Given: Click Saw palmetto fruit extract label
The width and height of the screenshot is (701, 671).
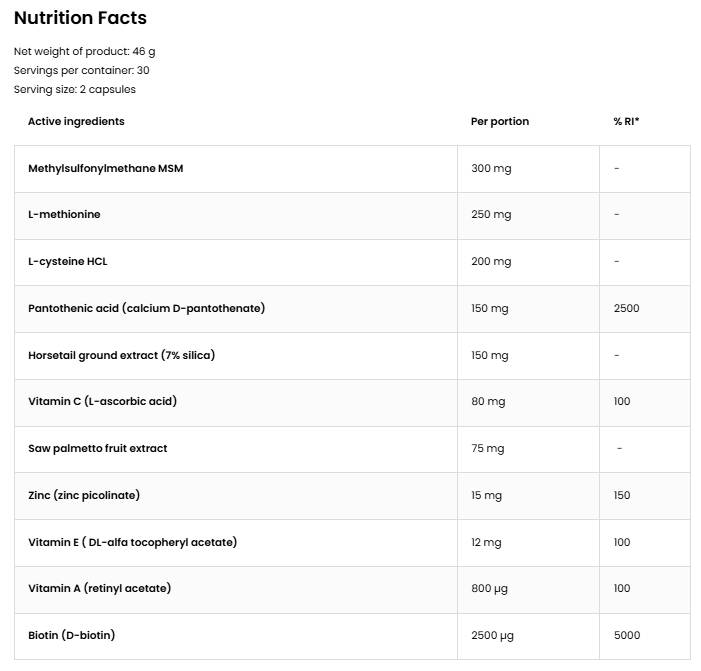Looking at the screenshot, I should (x=97, y=448).
